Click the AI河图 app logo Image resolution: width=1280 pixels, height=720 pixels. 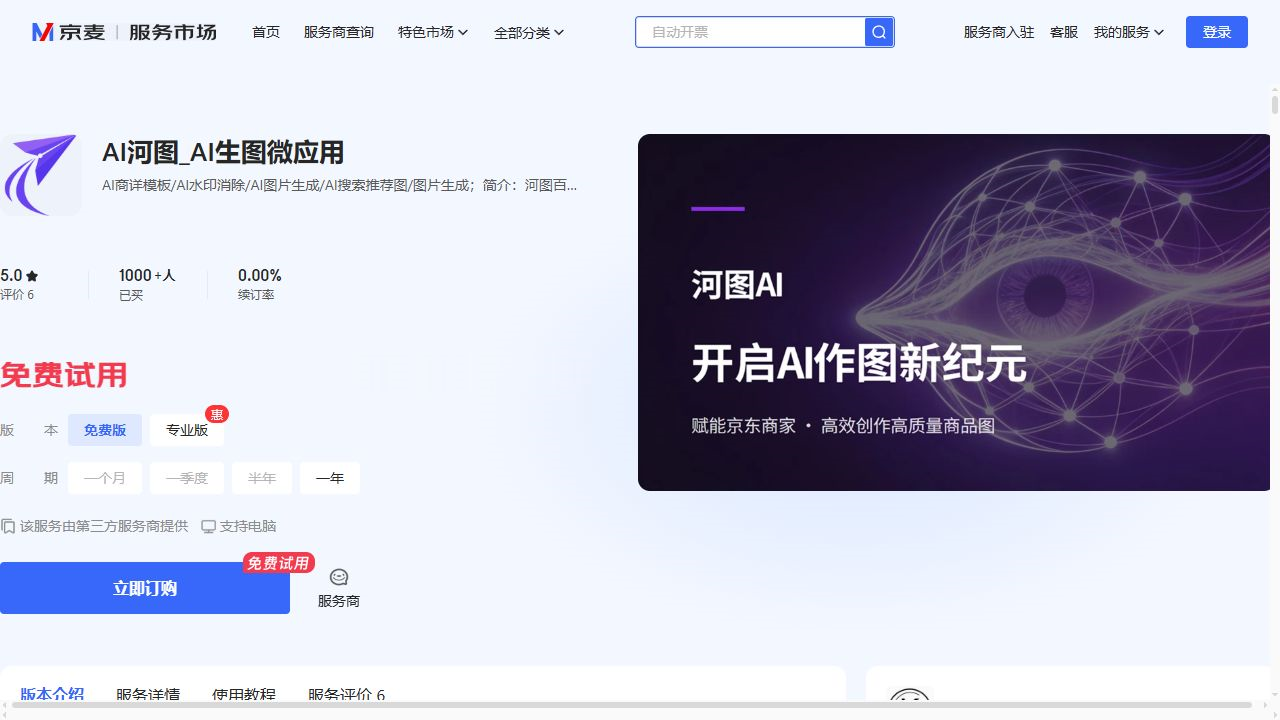pyautogui.click(x=40, y=175)
